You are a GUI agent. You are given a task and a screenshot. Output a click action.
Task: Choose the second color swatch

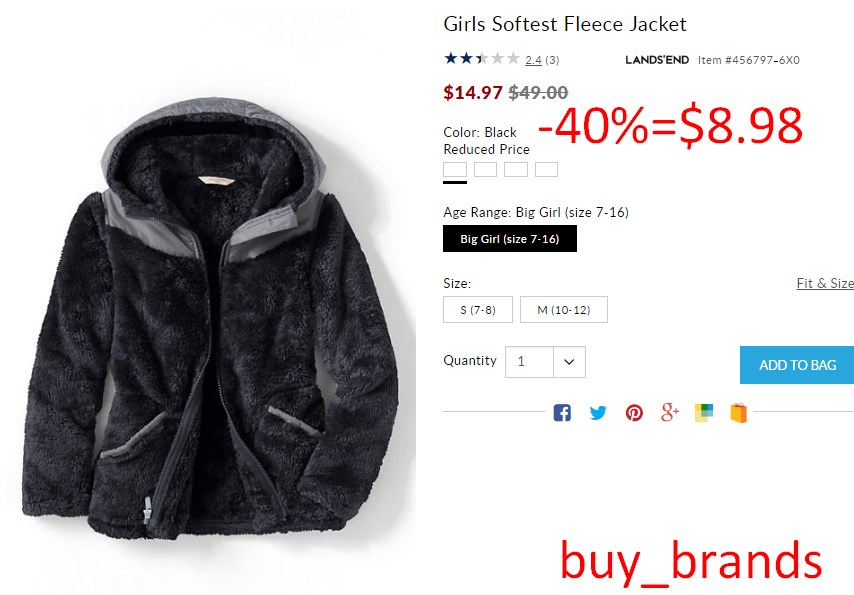click(x=485, y=169)
